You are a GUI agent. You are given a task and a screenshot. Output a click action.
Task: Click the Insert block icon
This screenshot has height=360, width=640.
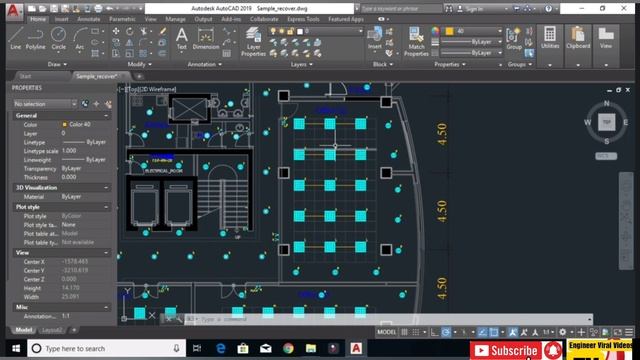374,38
